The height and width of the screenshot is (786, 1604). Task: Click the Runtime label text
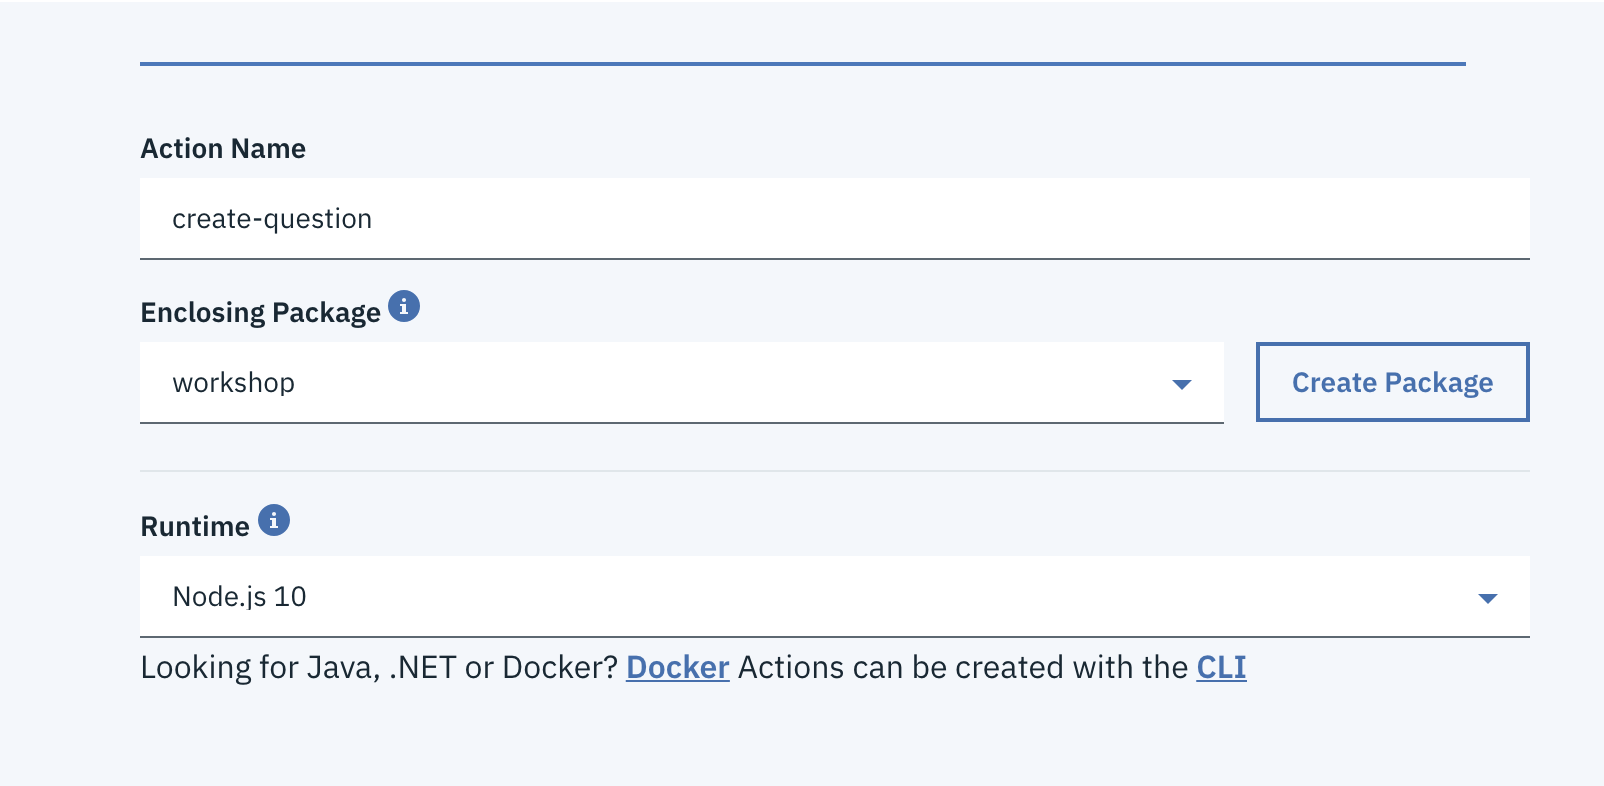[x=195, y=526]
